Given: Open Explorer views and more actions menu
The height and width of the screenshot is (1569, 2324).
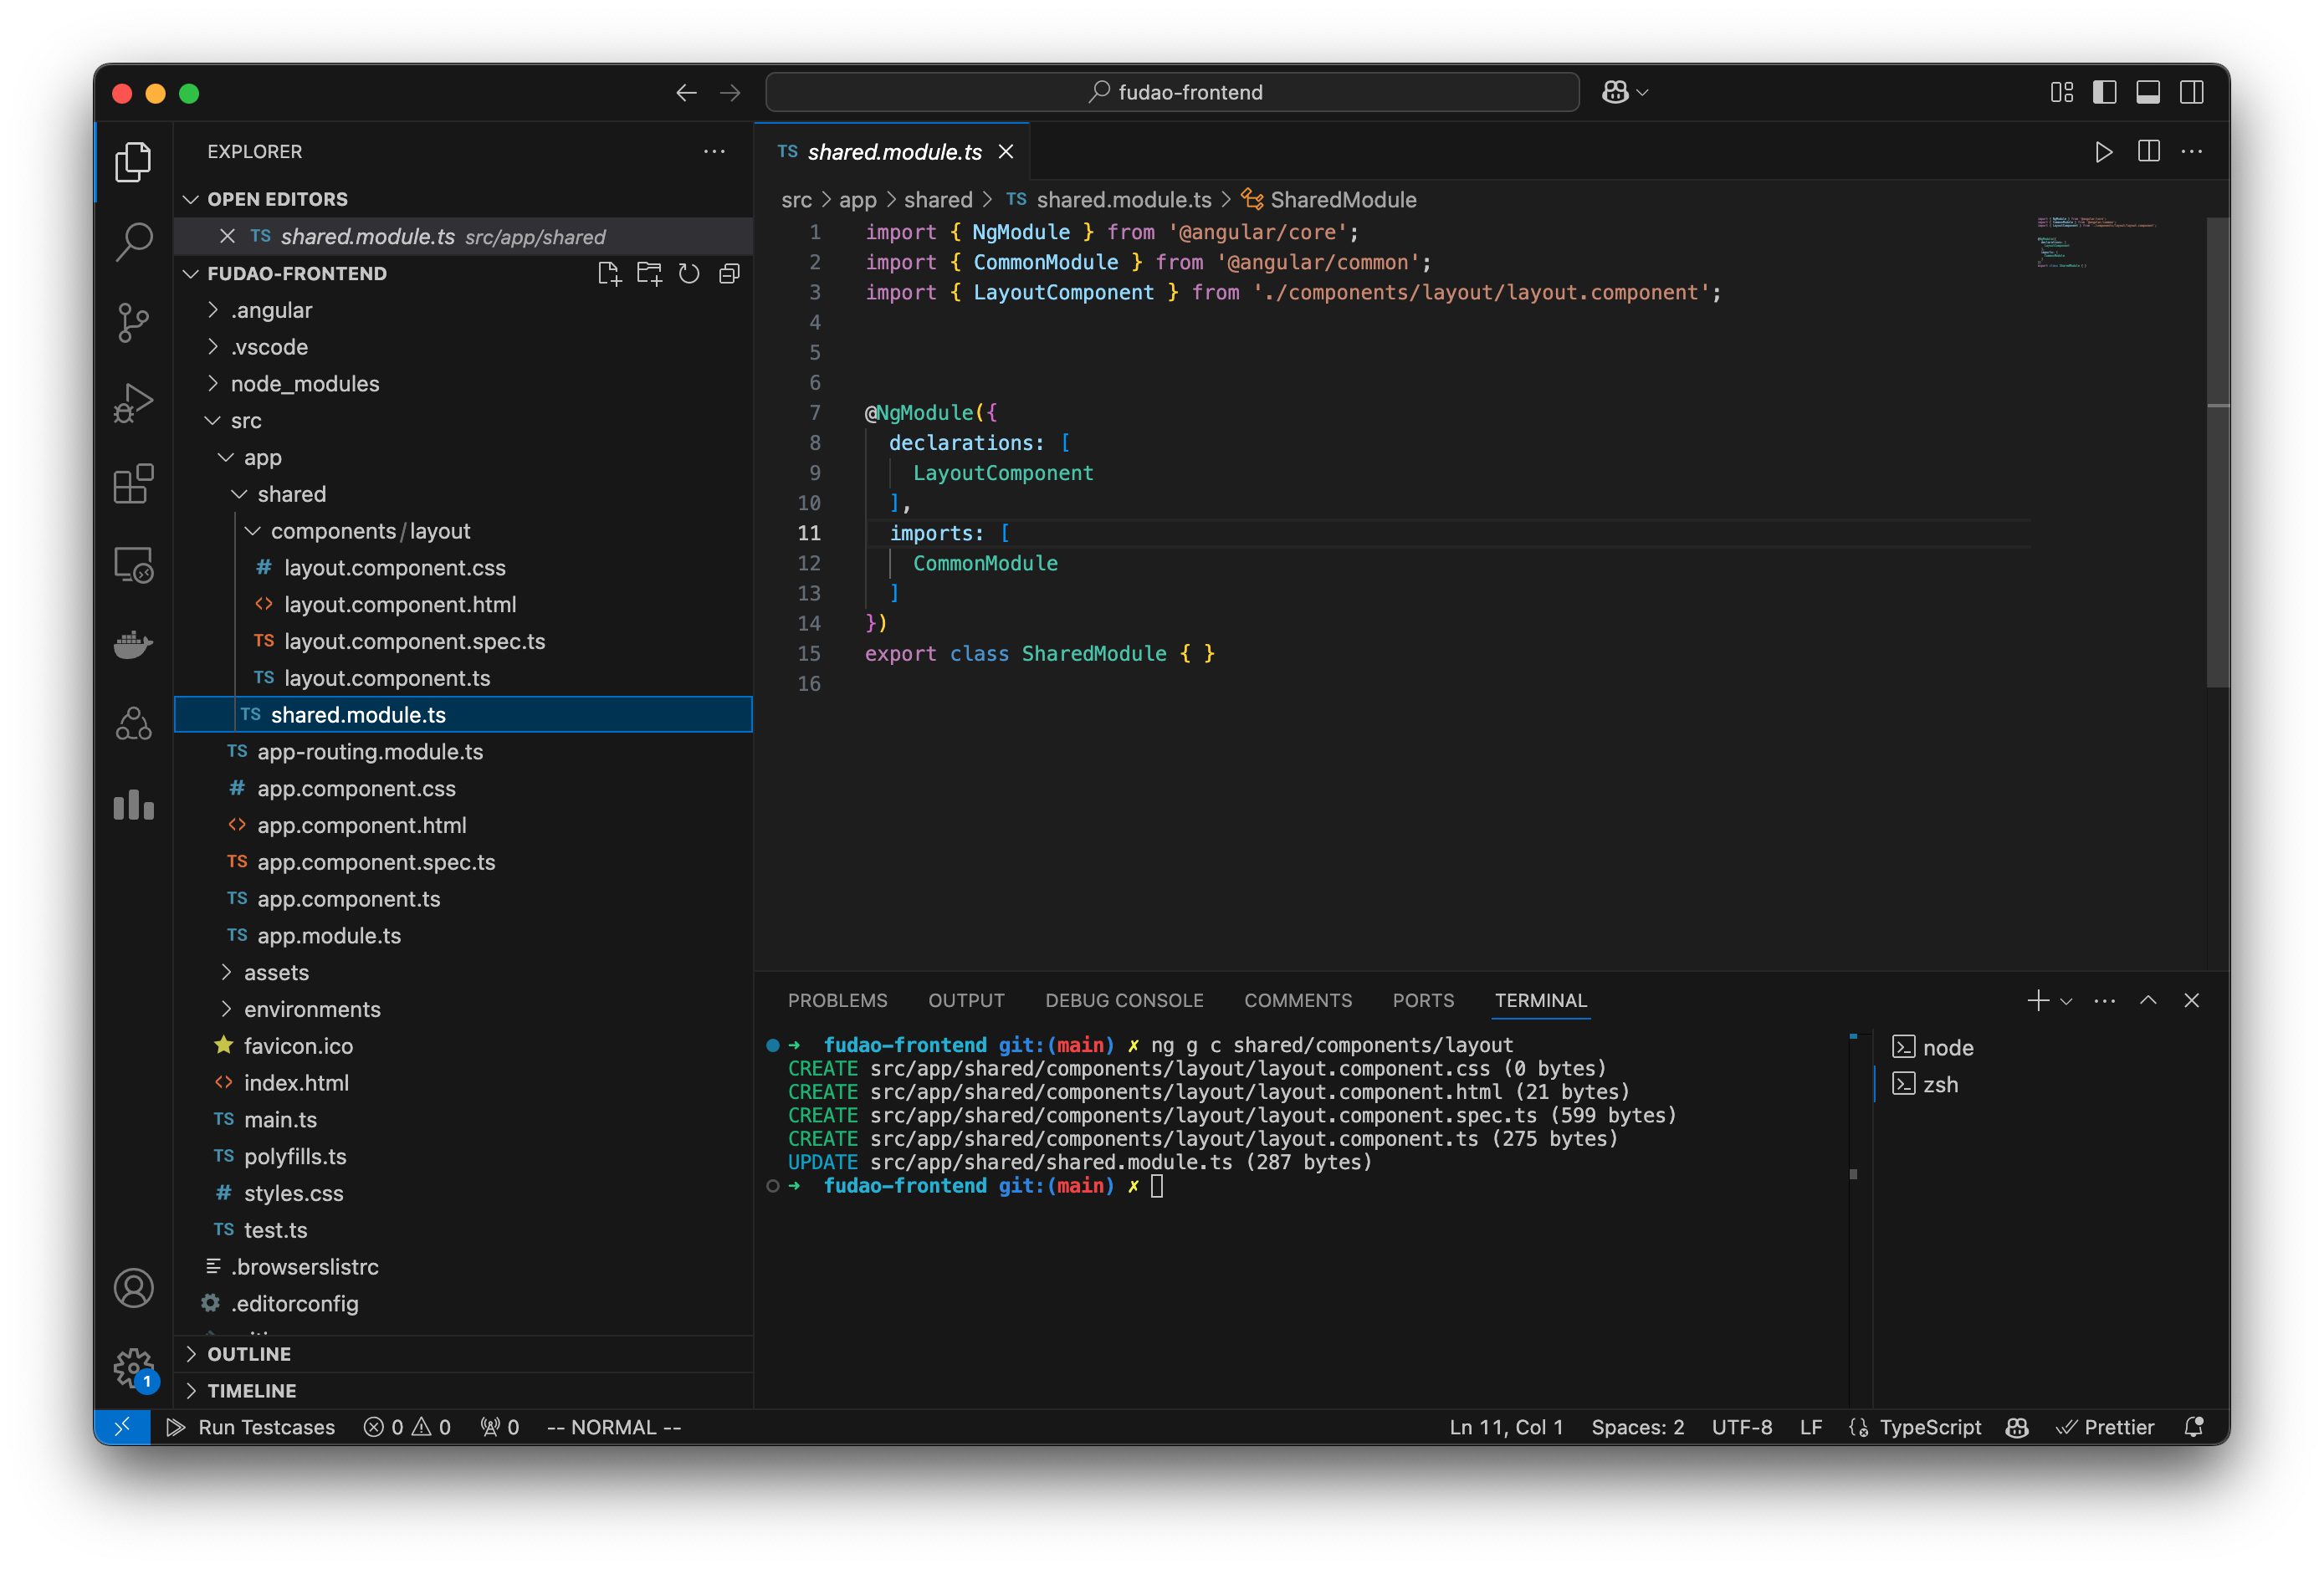Looking at the screenshot, I should 714,151.
